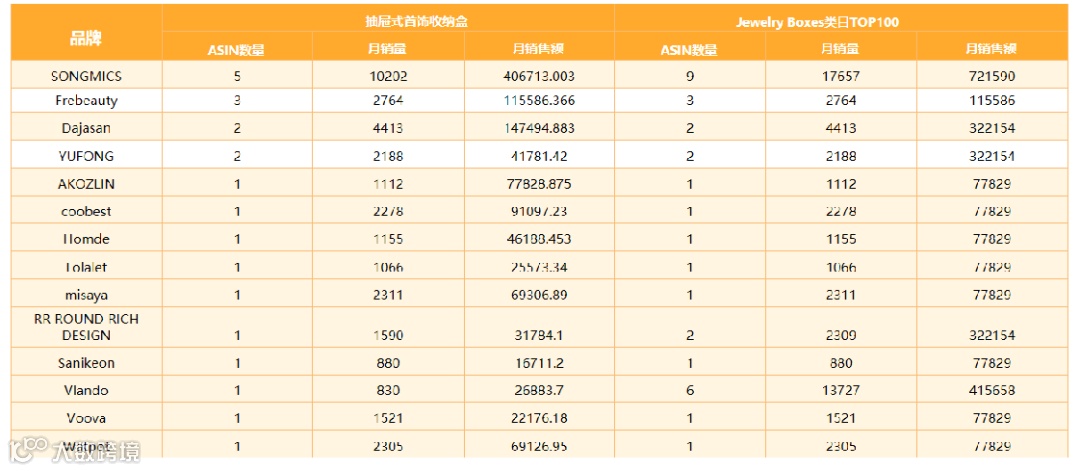The image size is (1080, 471).
Task: Select the YUFONG brand cell
Action: coord(86,156)
